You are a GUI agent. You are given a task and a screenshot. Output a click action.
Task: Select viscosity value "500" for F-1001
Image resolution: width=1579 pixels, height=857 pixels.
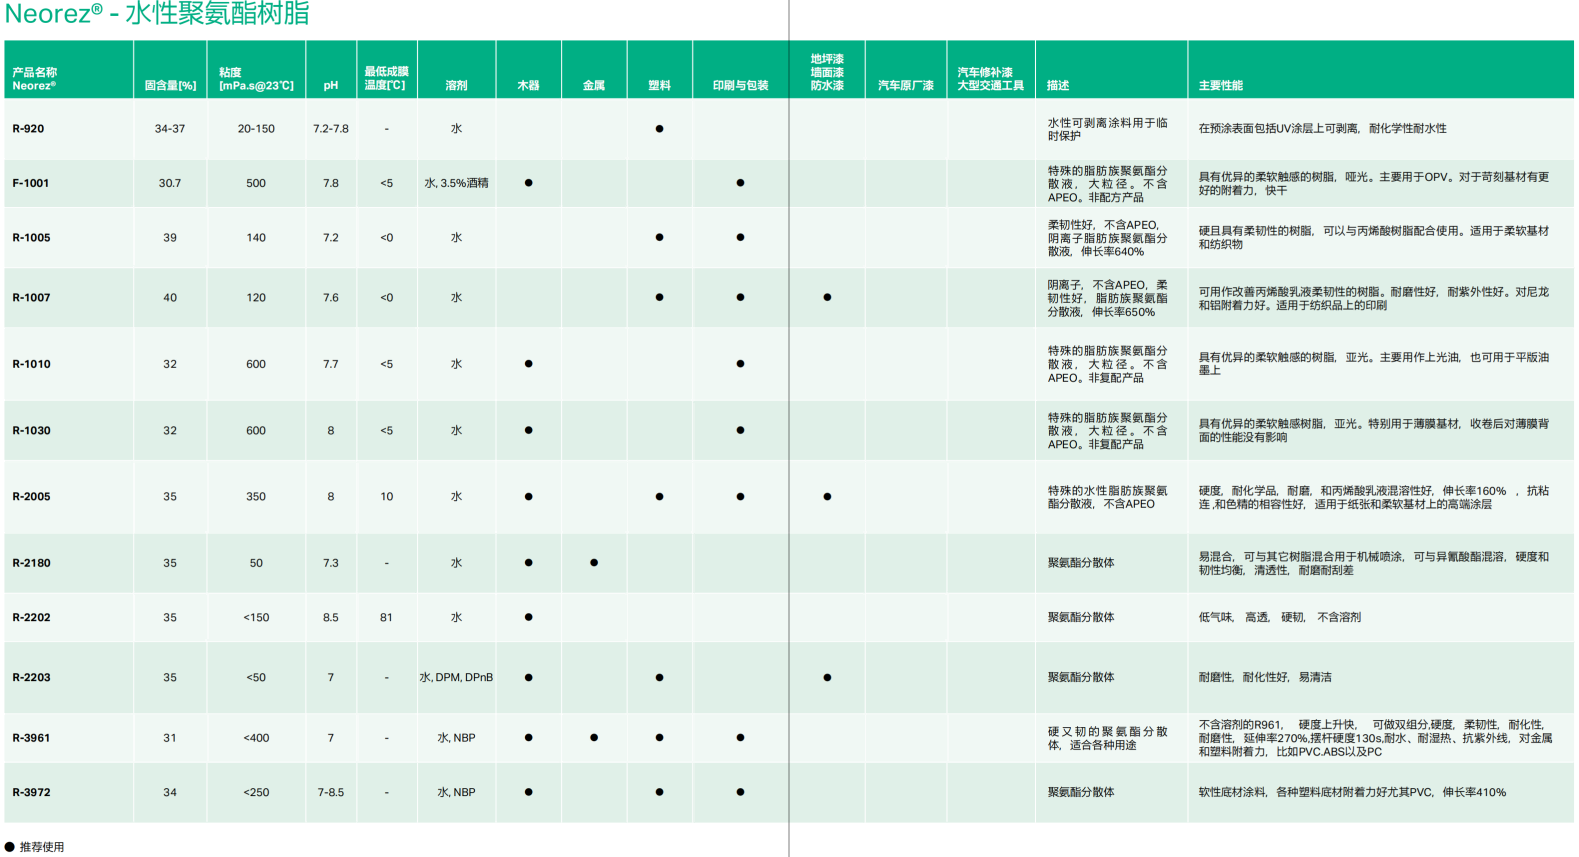point(256,183)
